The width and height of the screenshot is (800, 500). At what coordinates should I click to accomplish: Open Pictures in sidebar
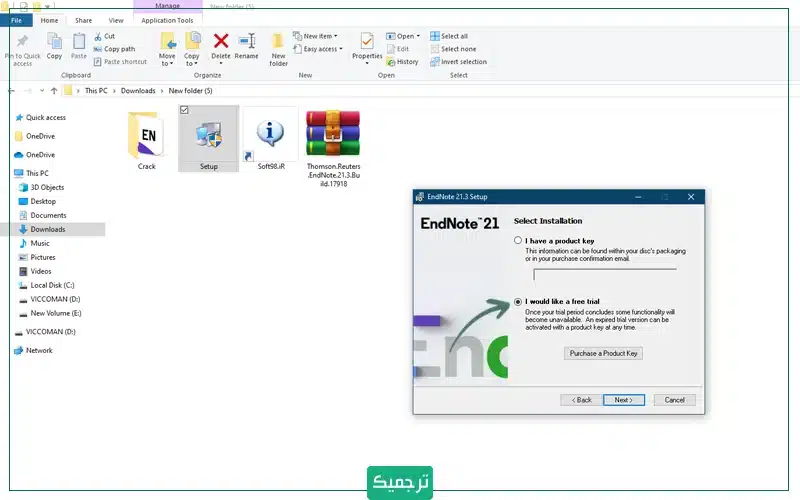(x=37, y=257)
